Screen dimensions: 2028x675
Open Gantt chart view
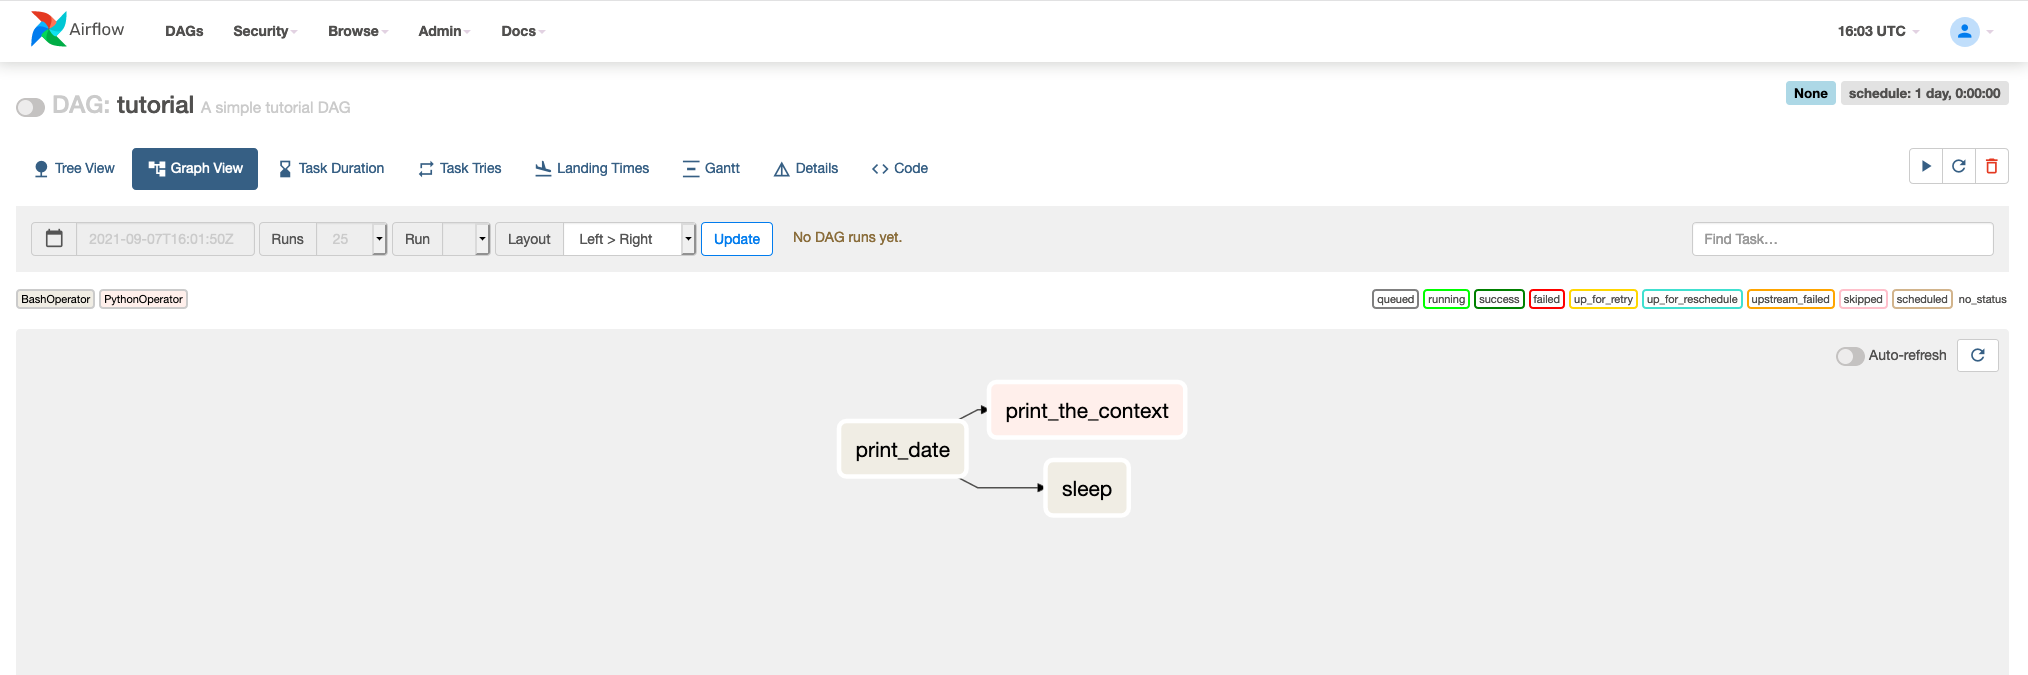(x=711, y=168)
